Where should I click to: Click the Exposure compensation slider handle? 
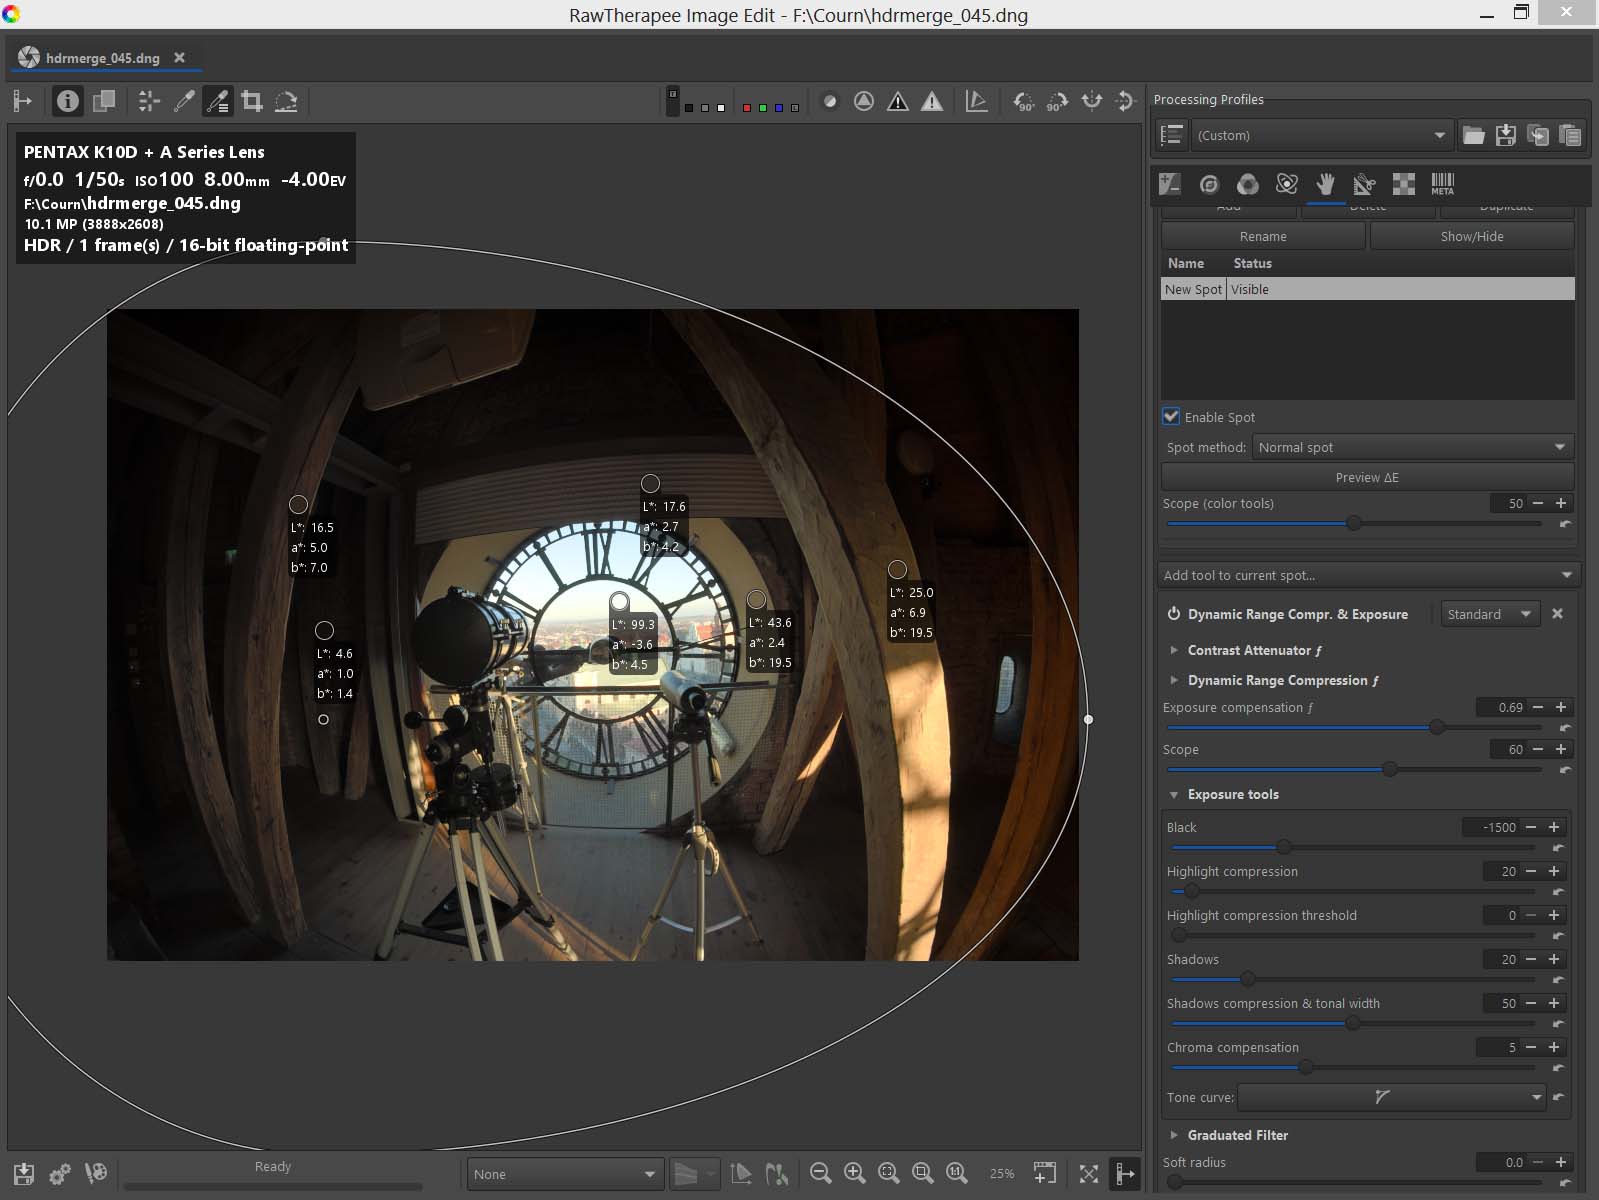[x=1437, y=727]
